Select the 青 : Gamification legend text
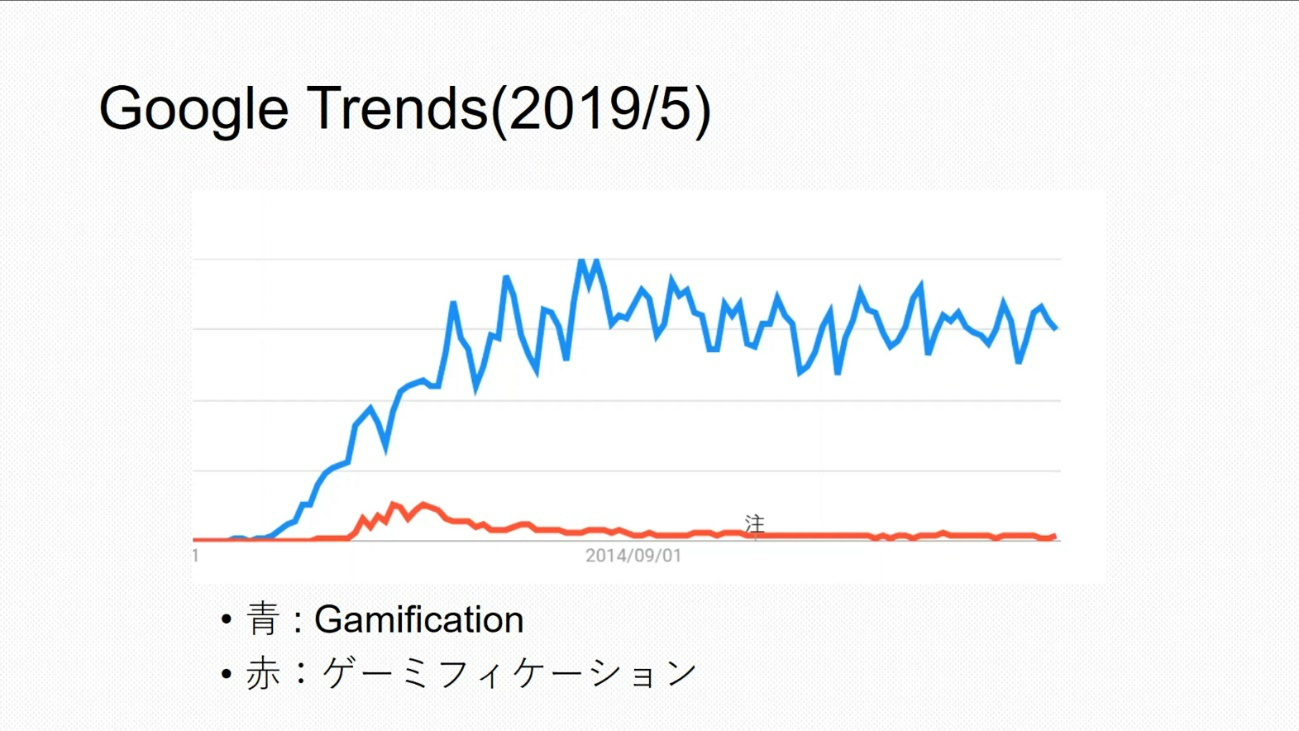 point(385,620)
